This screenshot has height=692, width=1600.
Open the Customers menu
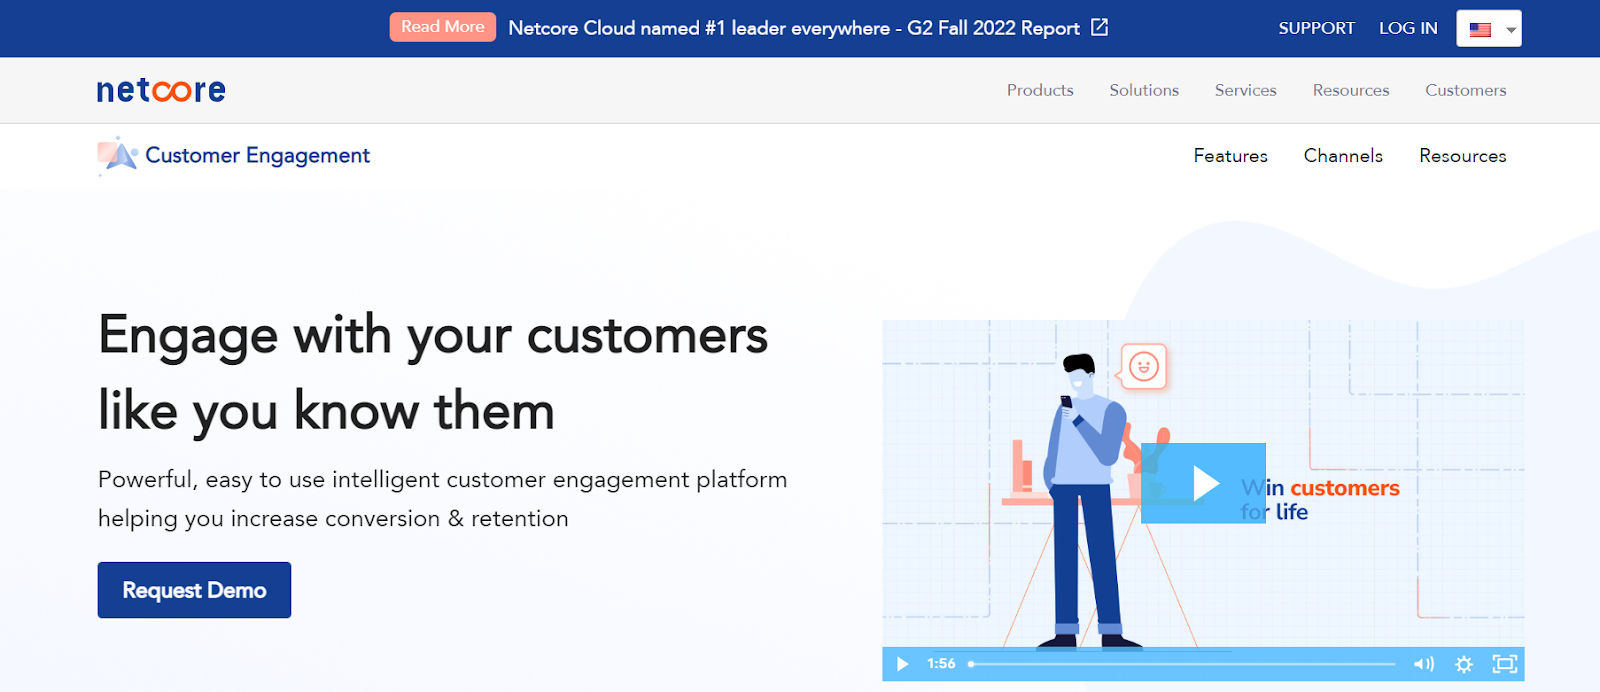pyautogui.click(x=1465, y=90)
